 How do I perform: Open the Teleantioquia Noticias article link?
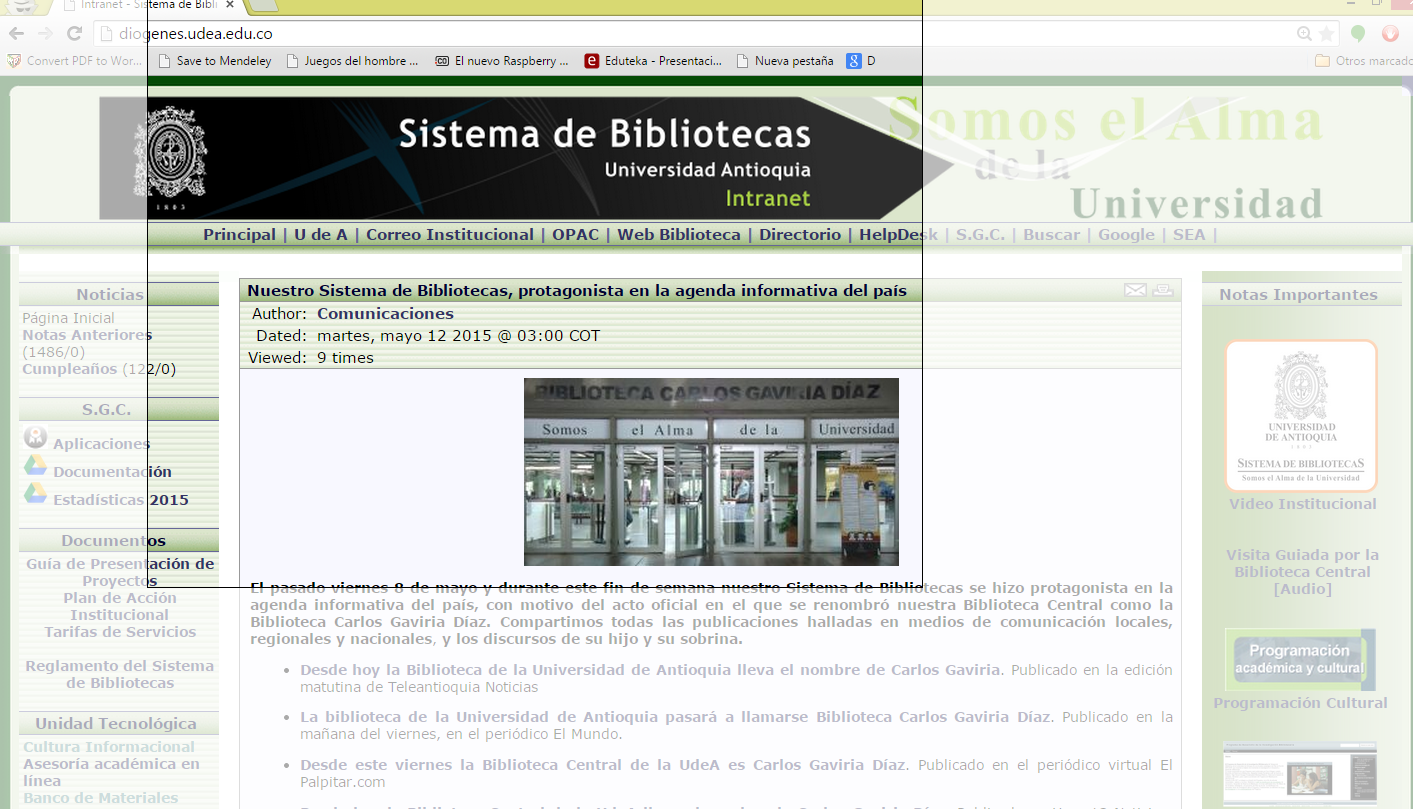(651, 670)
